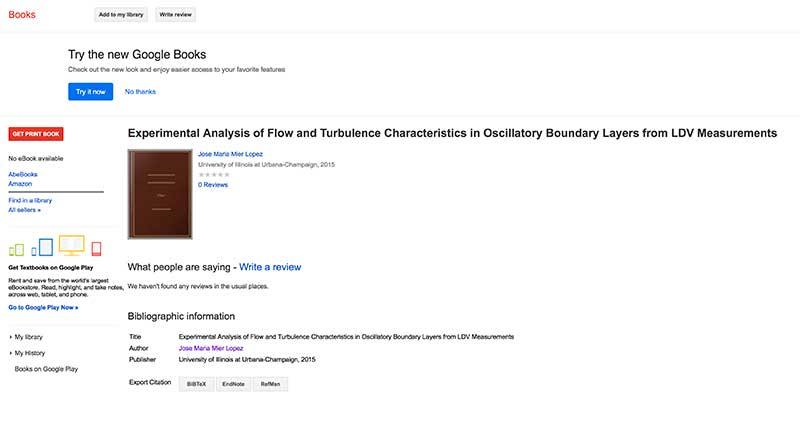Click the Try it now button

[x=91, y=92]
